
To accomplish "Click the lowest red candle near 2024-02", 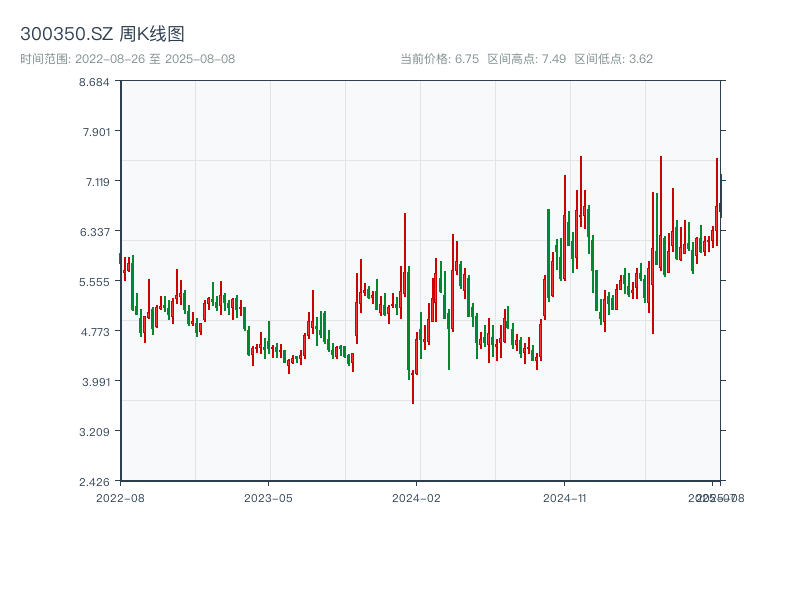I will tap(413, 388).
